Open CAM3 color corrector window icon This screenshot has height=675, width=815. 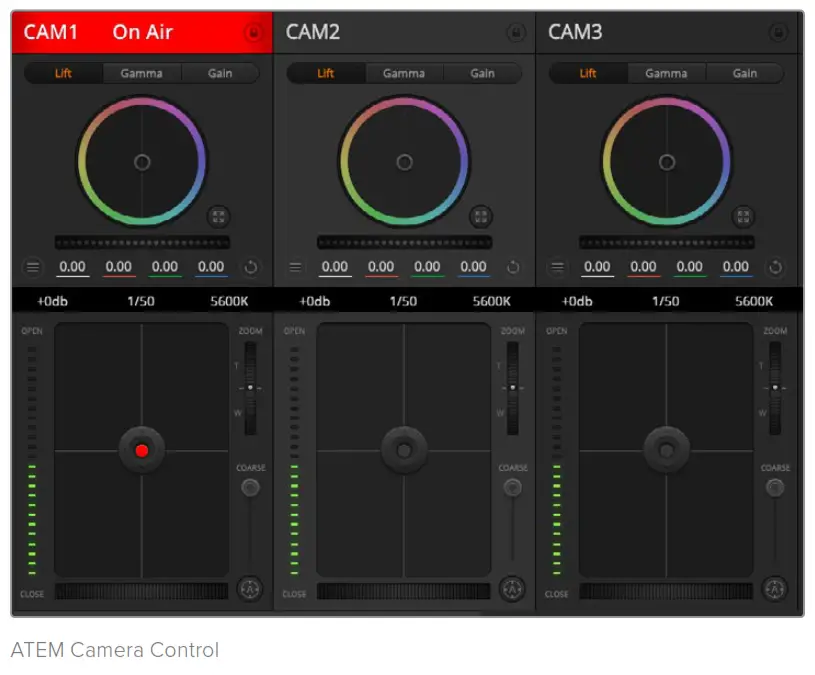(744, 217)
